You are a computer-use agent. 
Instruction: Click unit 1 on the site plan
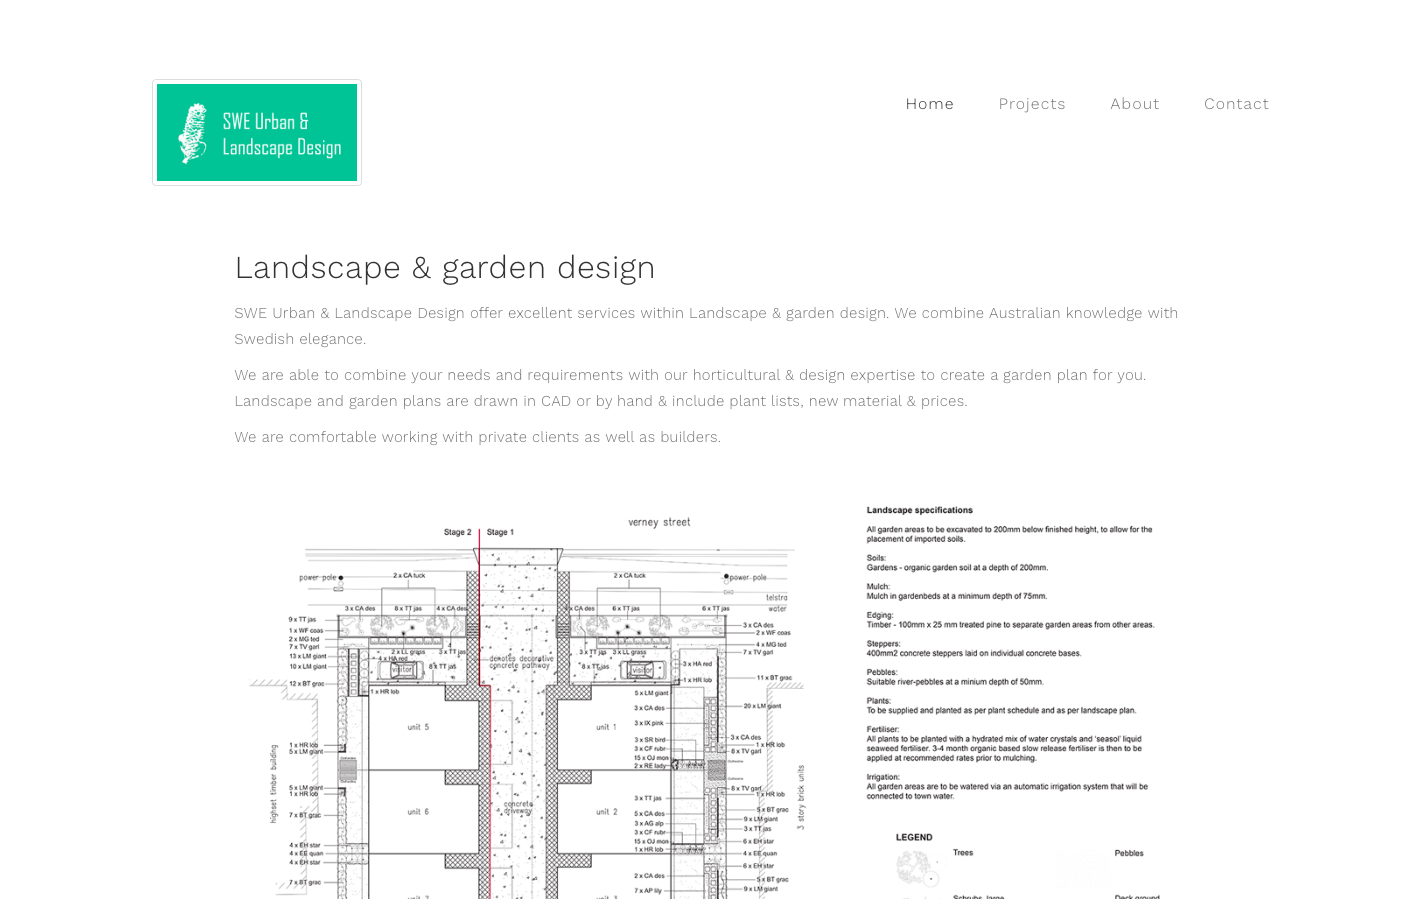607,727
